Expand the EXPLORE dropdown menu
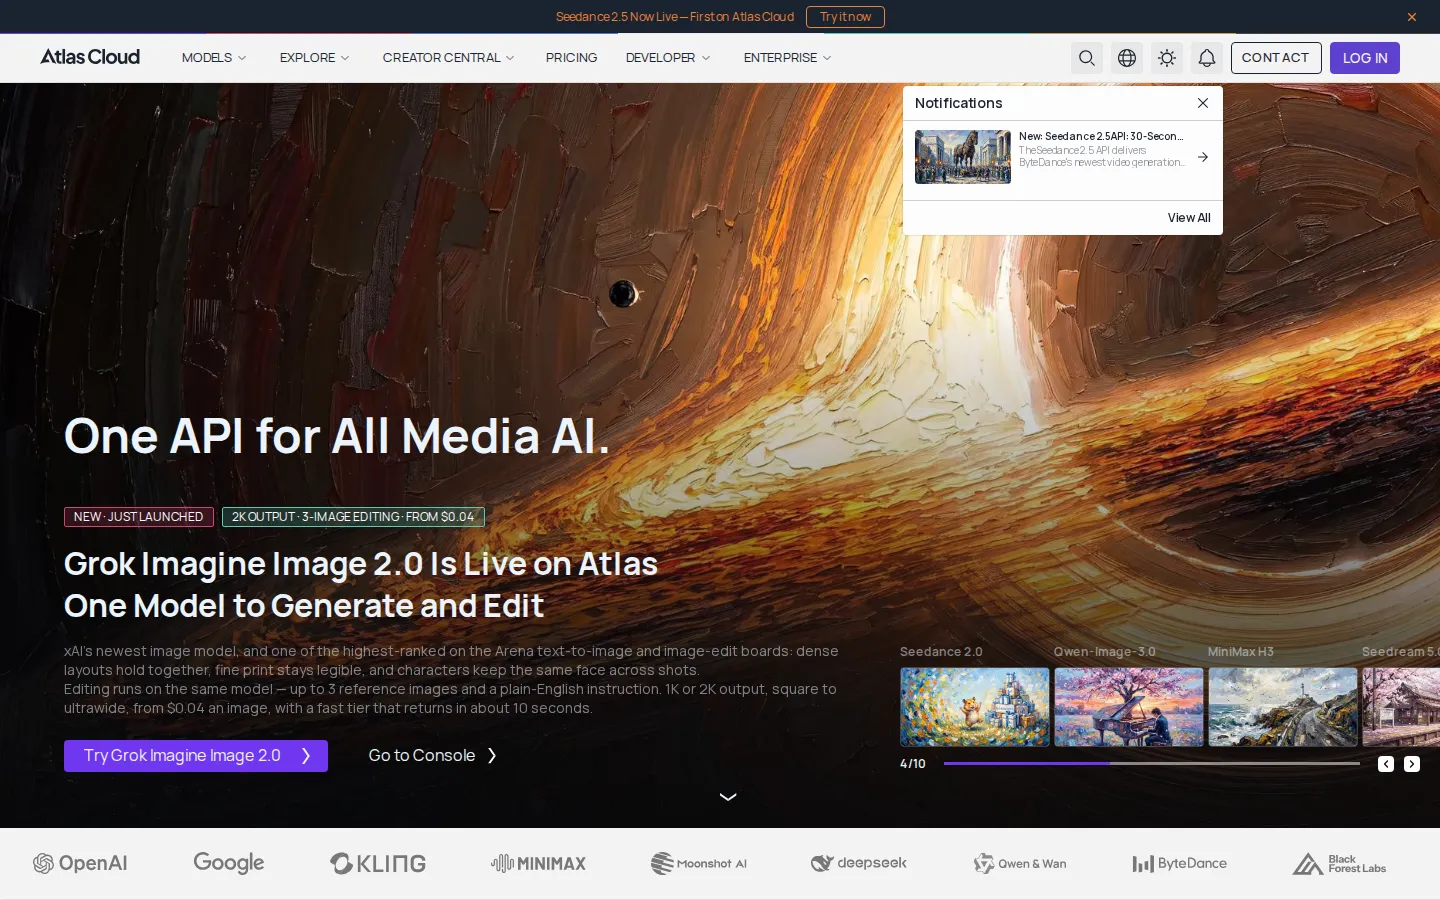 point(315,58)
